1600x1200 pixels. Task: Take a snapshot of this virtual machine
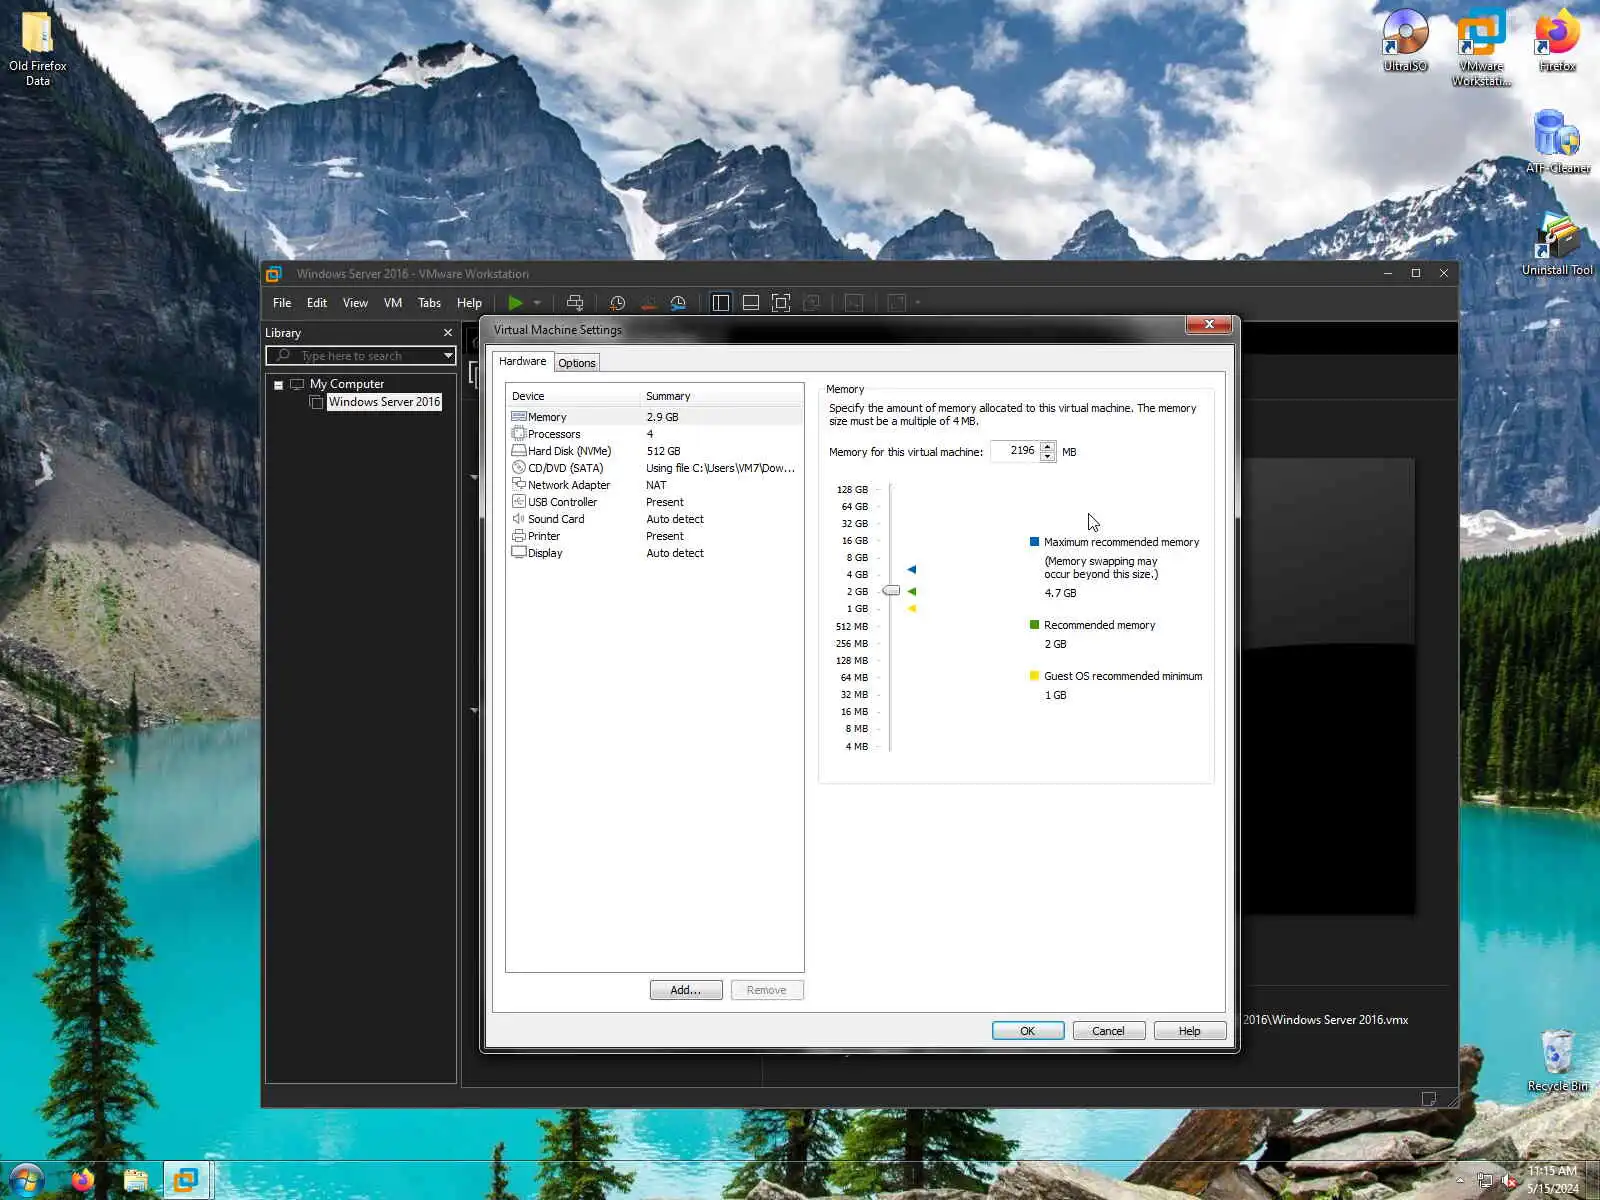[x=618, y=303]
